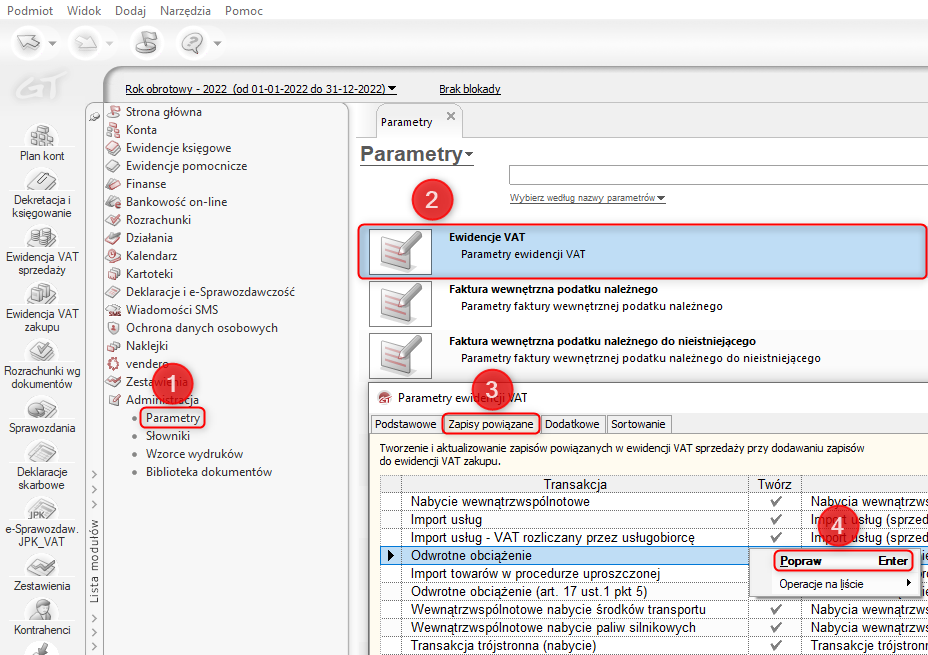Open dropdown arrow next to back button
This screenshot has width=928, height=655.
pos(52,43)
